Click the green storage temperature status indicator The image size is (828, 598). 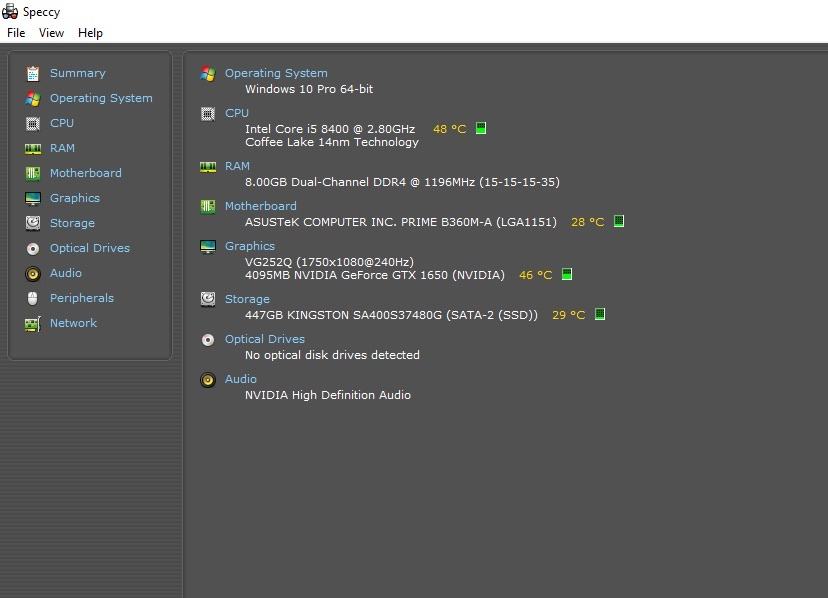click(600, 314)
